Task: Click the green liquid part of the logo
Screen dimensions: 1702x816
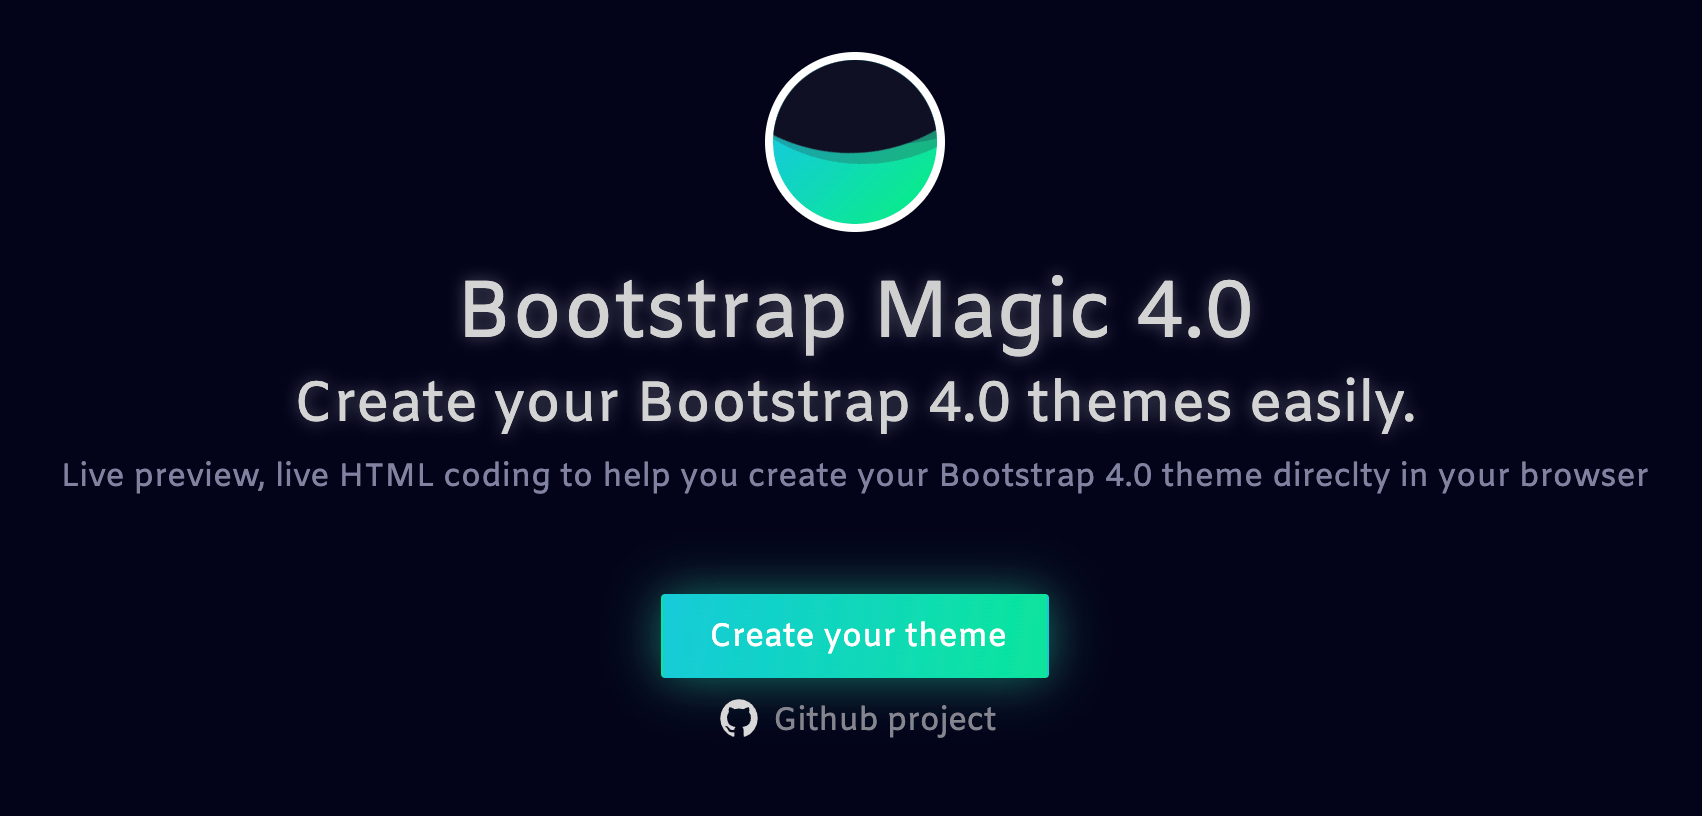Action: (x=855, y=190)
